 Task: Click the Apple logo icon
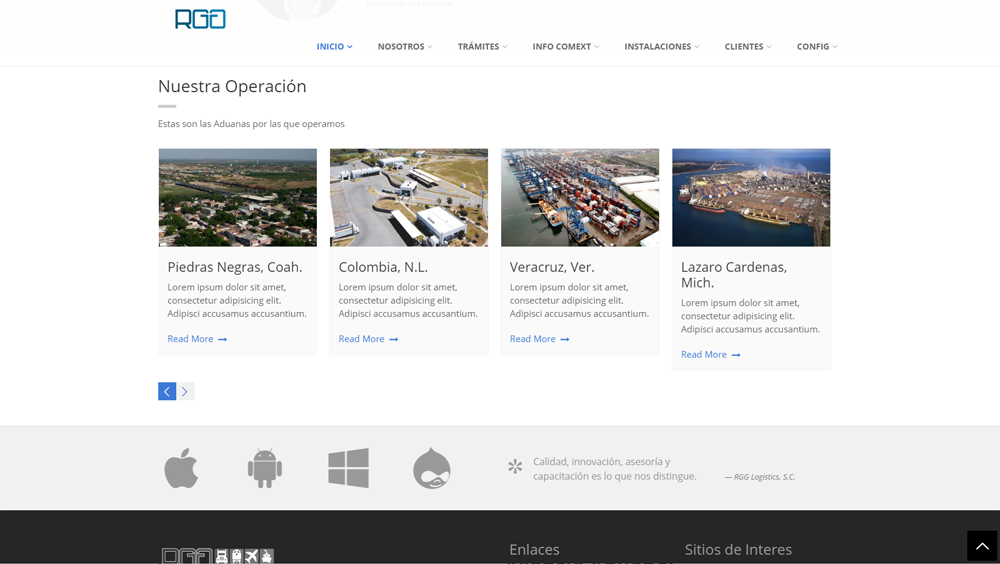click(x=181, y=468)
